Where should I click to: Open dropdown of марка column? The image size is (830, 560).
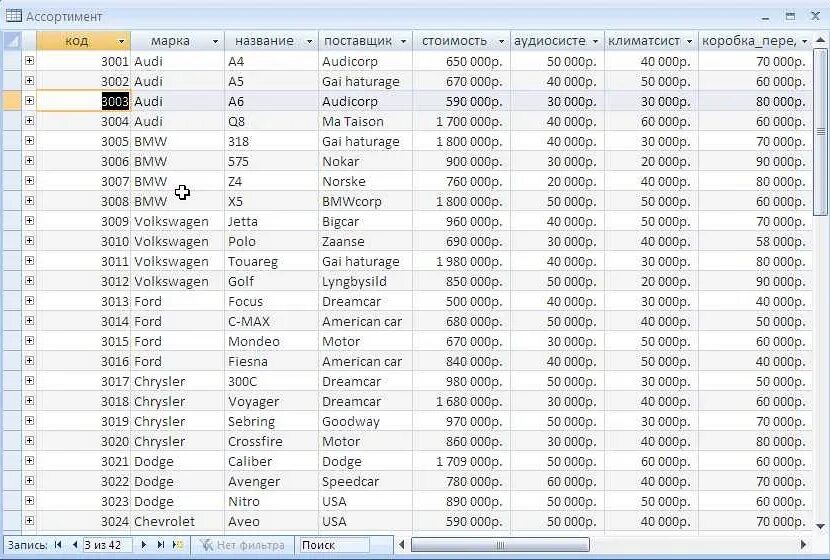pyautogui.click(x=215, y=41)
